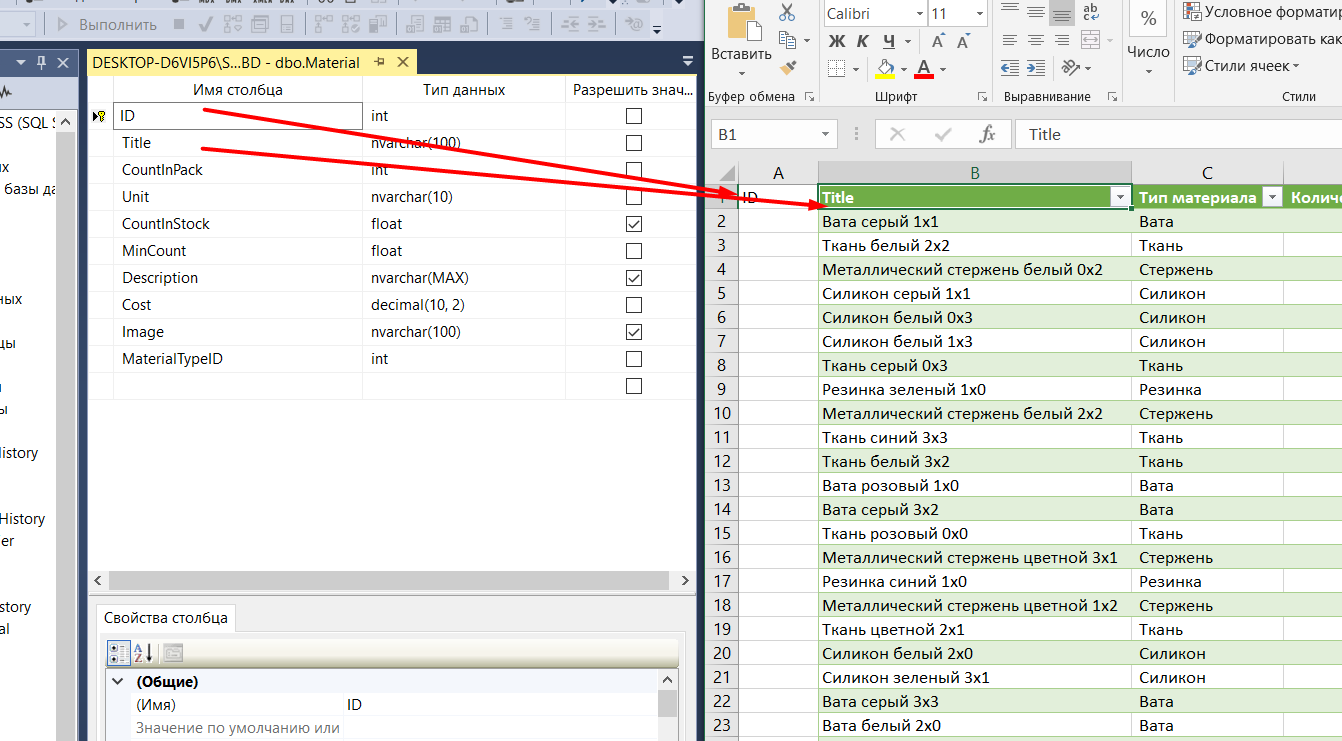The image size is (1342, 741).
Task: Toggle Allow Nulls for empty new row
Action: click(x=633, y=386)
